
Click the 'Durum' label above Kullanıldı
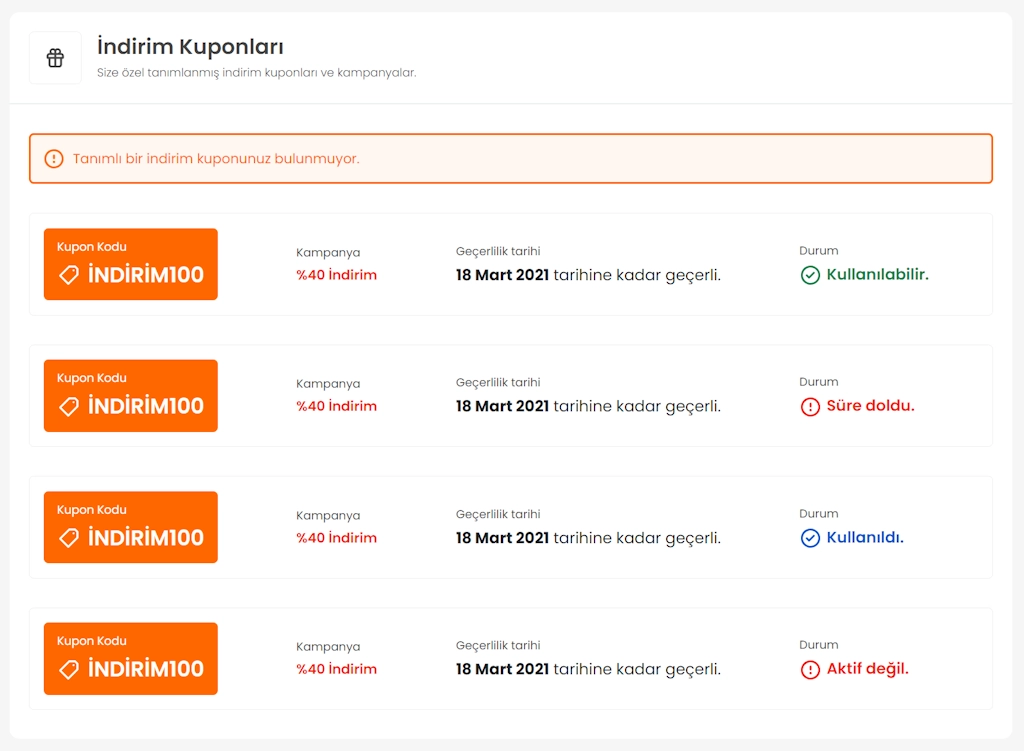point(818,513)
